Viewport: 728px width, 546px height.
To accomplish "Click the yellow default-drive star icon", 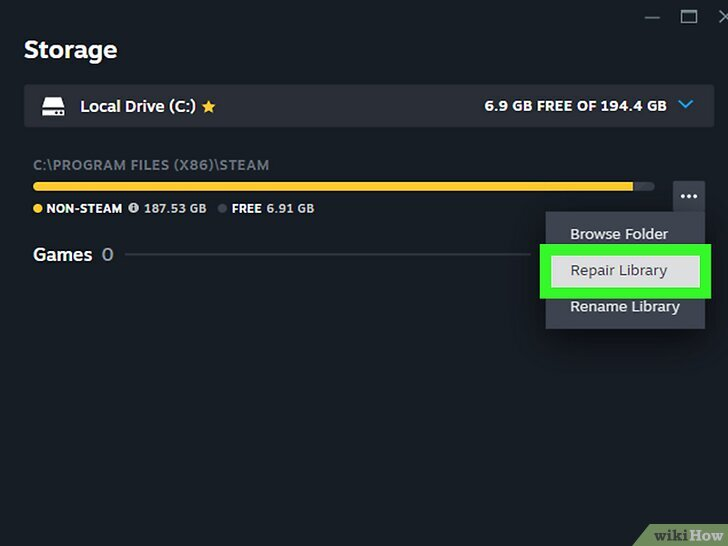I will tap(209, 107).
